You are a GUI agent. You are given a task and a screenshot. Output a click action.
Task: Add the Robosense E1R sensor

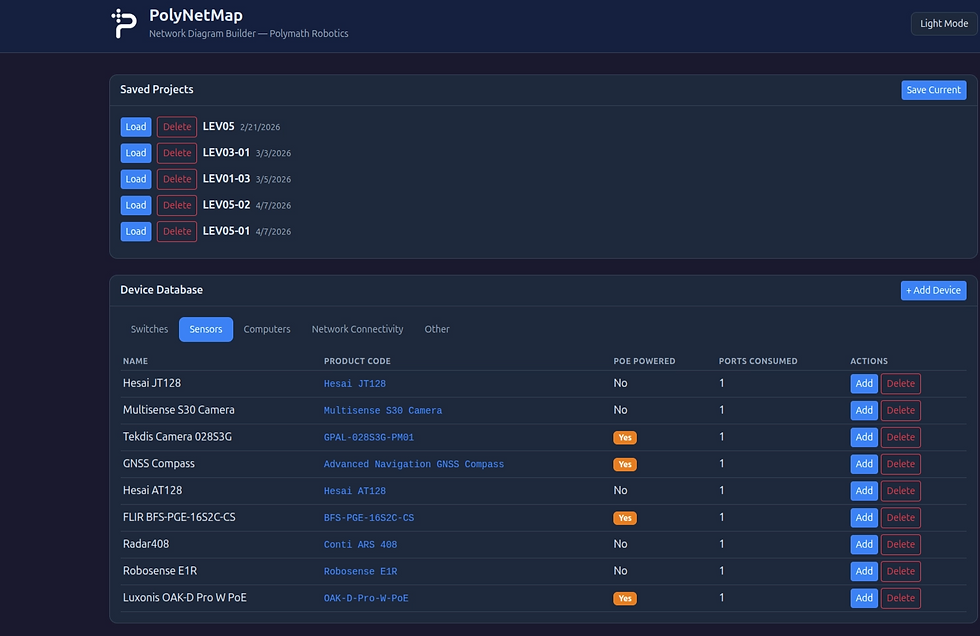coord(864,572)
